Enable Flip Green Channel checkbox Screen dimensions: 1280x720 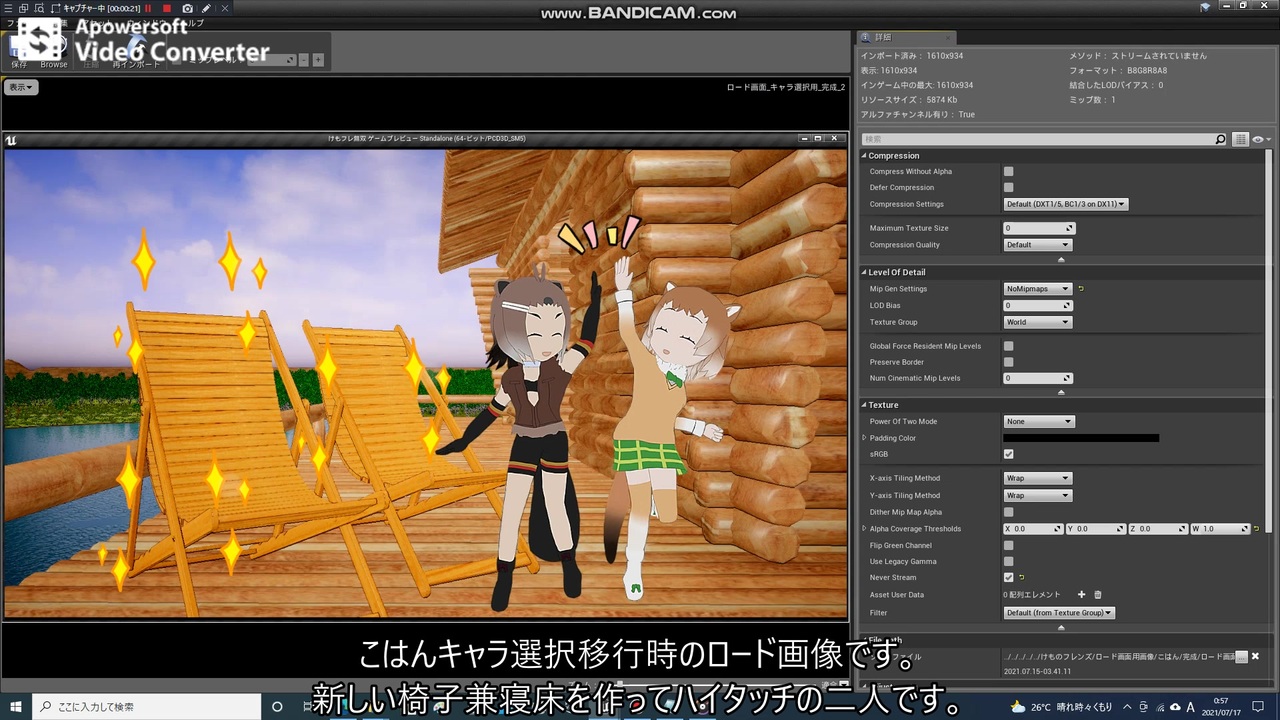1008,545
